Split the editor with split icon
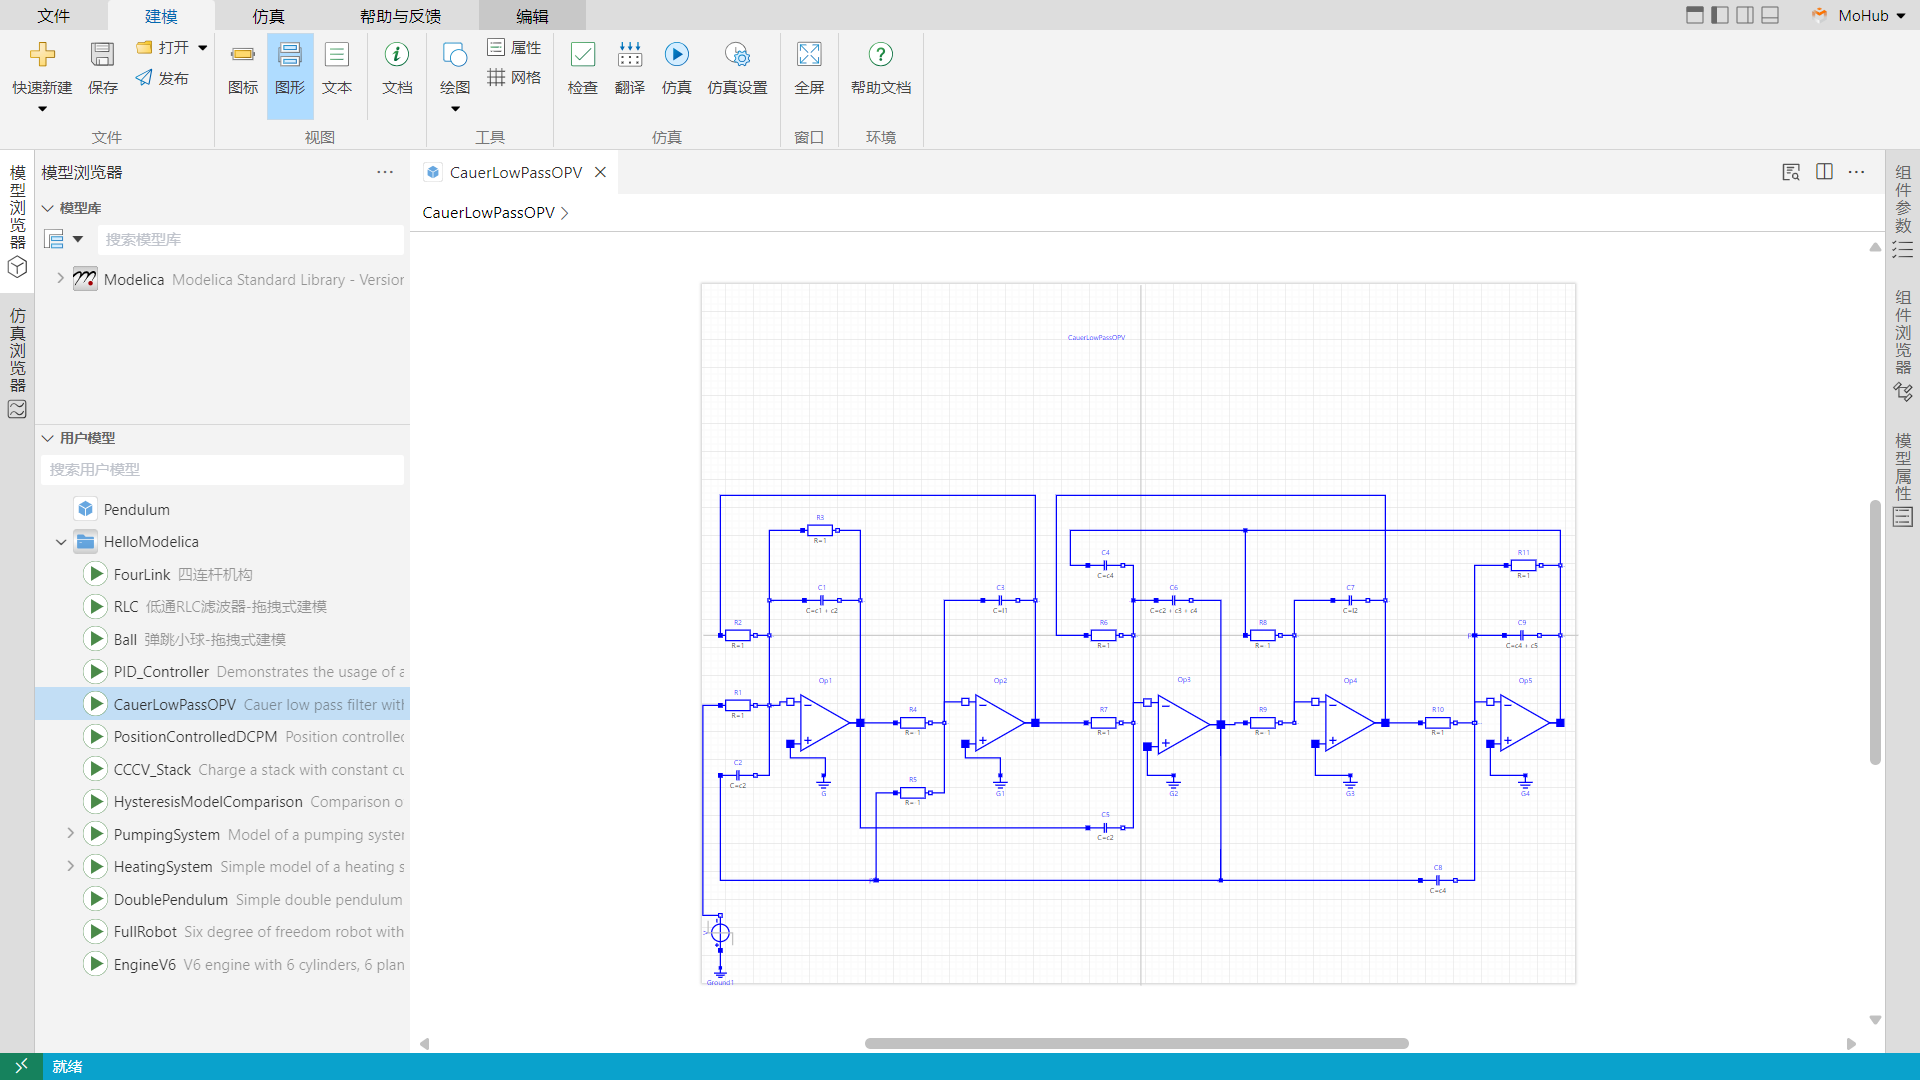The width and height of the screenshot is (1920, 1080). tap(1824, 172)
